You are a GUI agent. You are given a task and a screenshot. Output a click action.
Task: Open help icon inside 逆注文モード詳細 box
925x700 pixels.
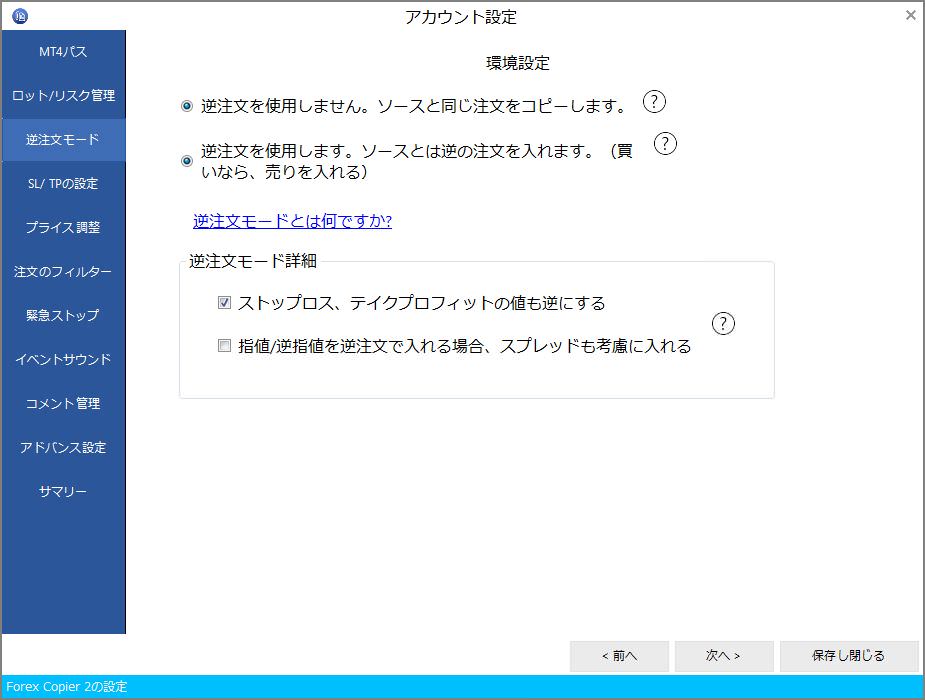[723, 323]
